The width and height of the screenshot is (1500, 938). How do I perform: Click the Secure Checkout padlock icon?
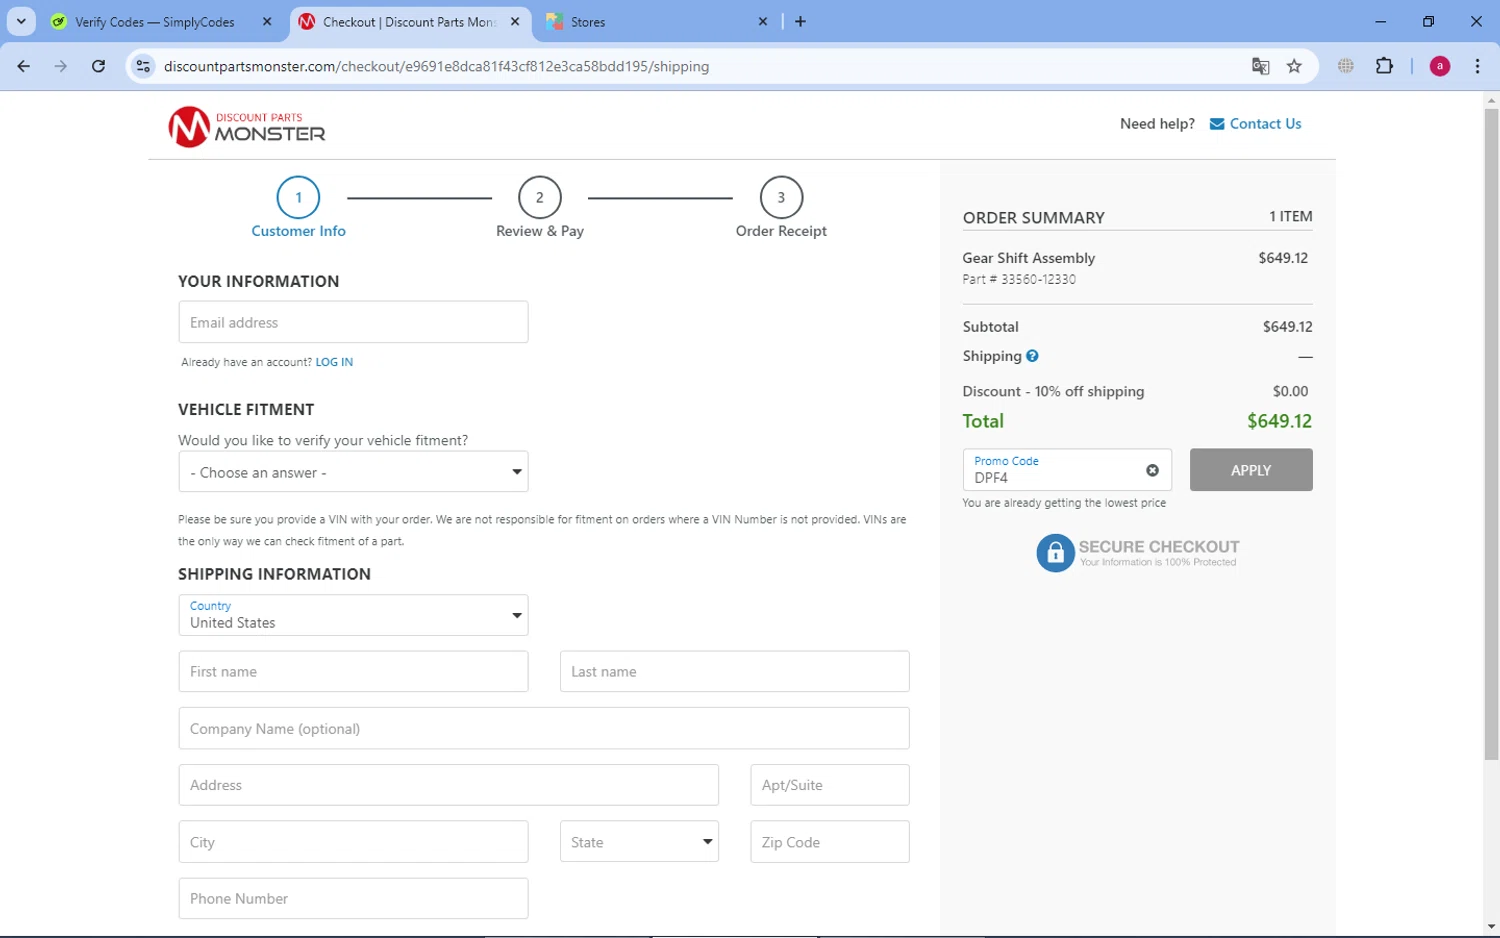point(1055,553)
